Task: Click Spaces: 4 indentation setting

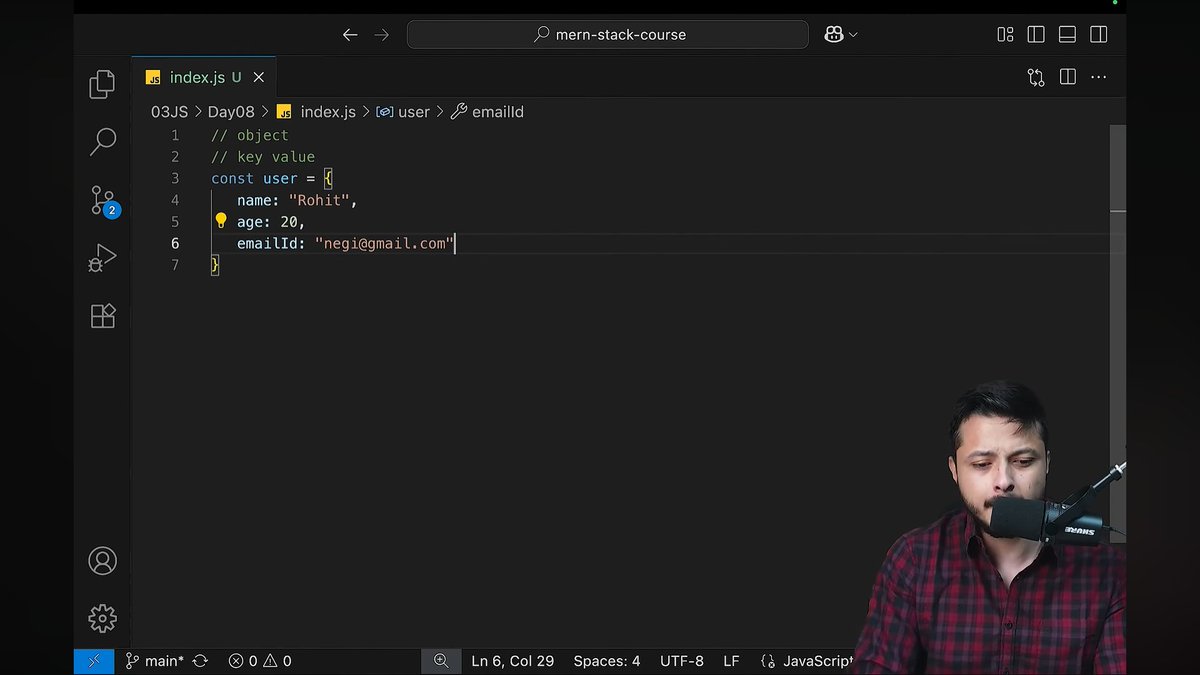Action: 607,661
